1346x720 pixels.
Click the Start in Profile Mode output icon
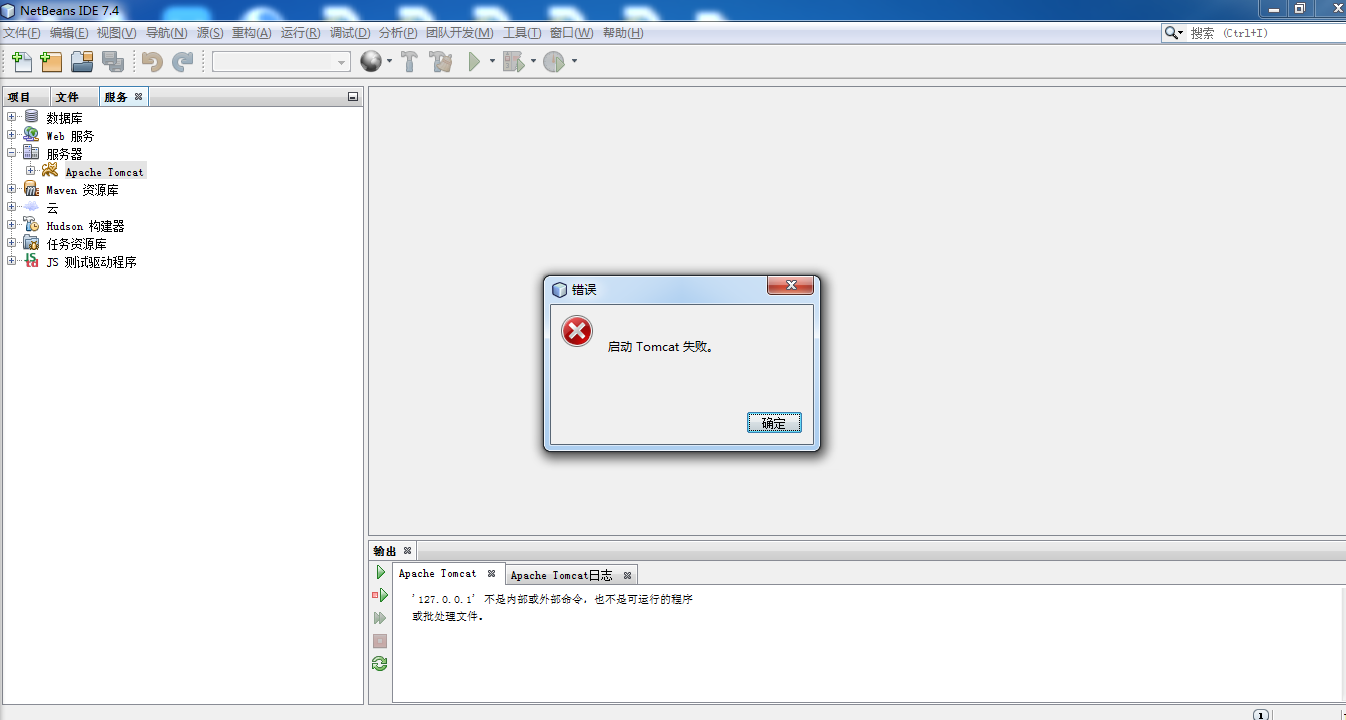click(380, 618)
